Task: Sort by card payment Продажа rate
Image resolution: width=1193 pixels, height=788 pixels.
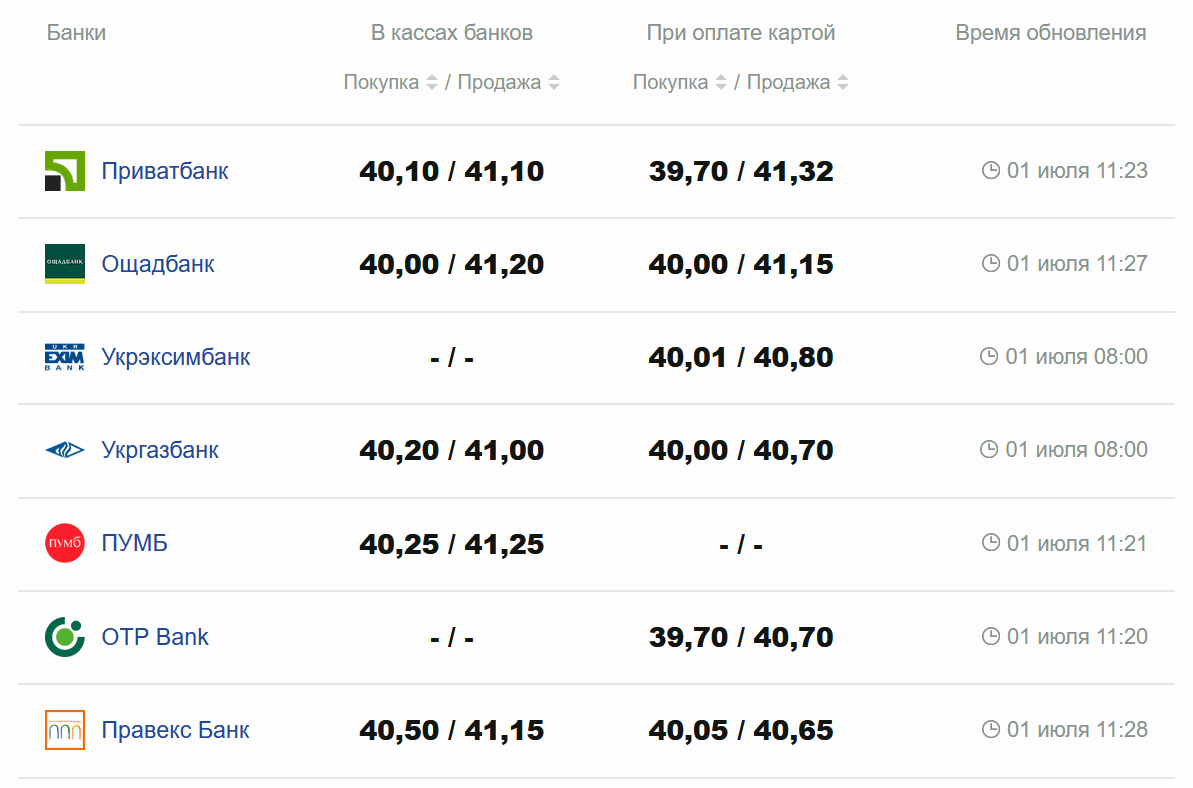Action: click(843, 83)
